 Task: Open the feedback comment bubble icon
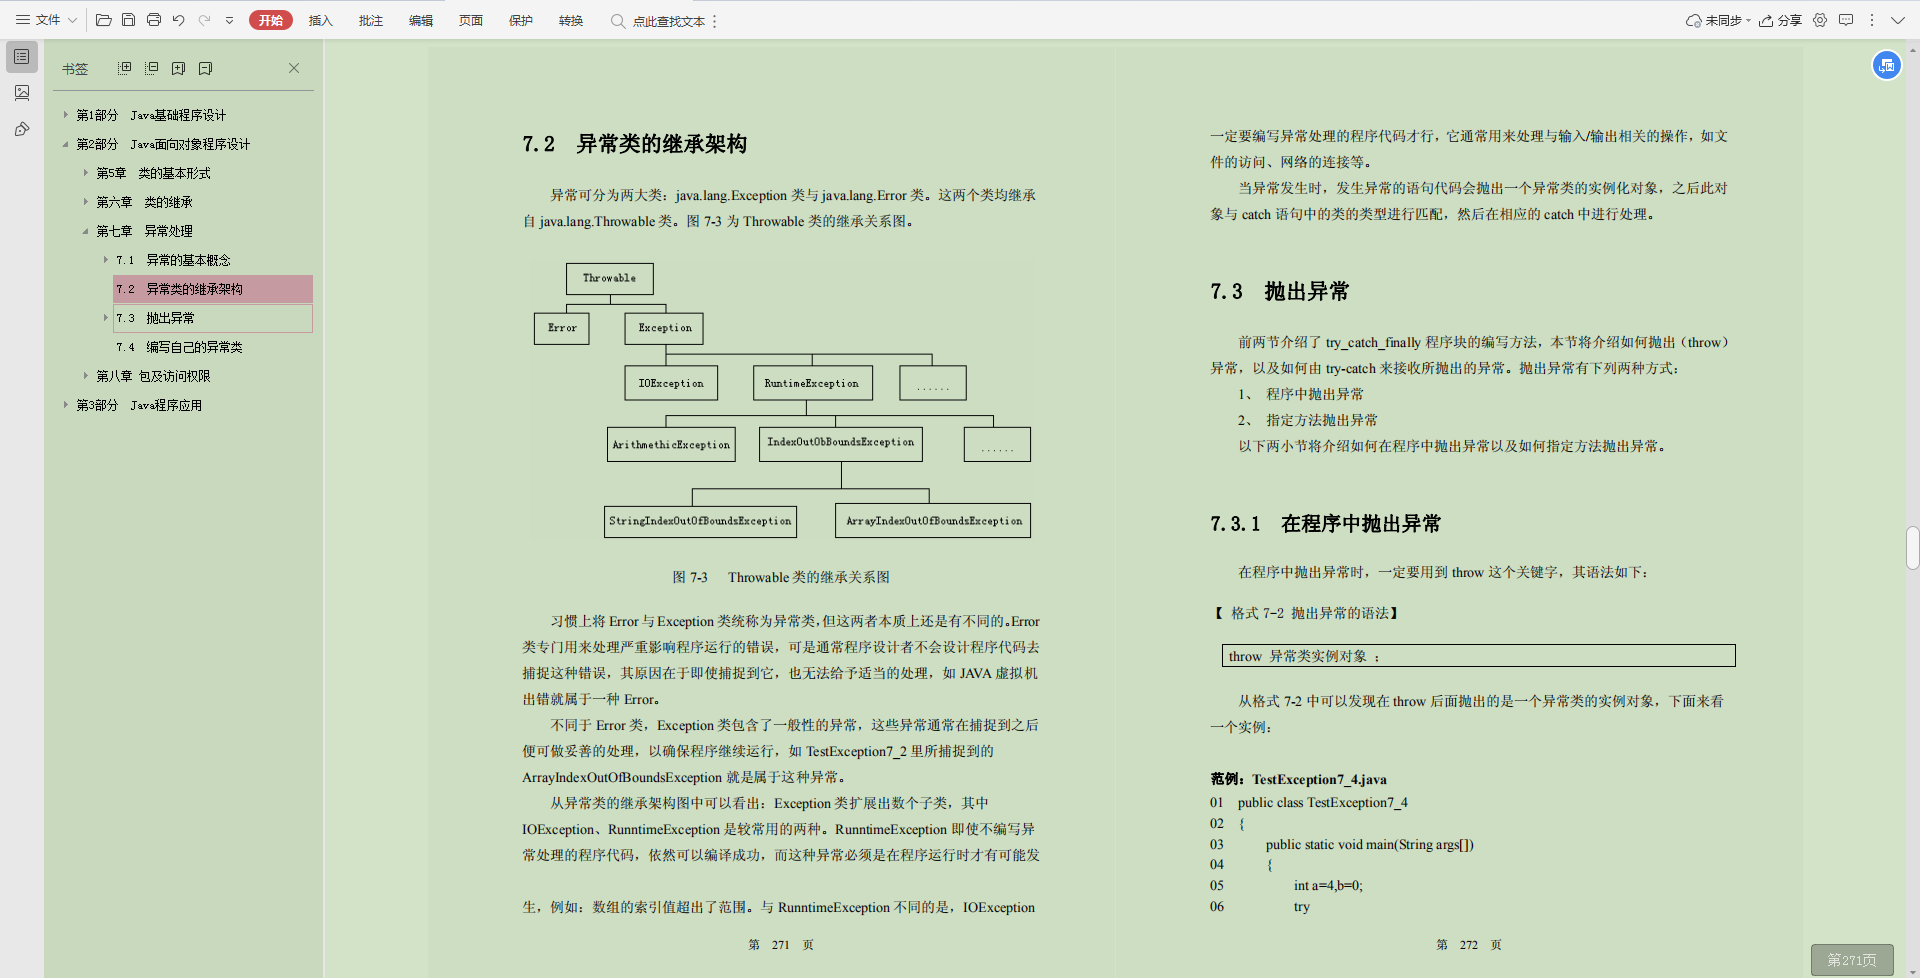[1847, 20]
